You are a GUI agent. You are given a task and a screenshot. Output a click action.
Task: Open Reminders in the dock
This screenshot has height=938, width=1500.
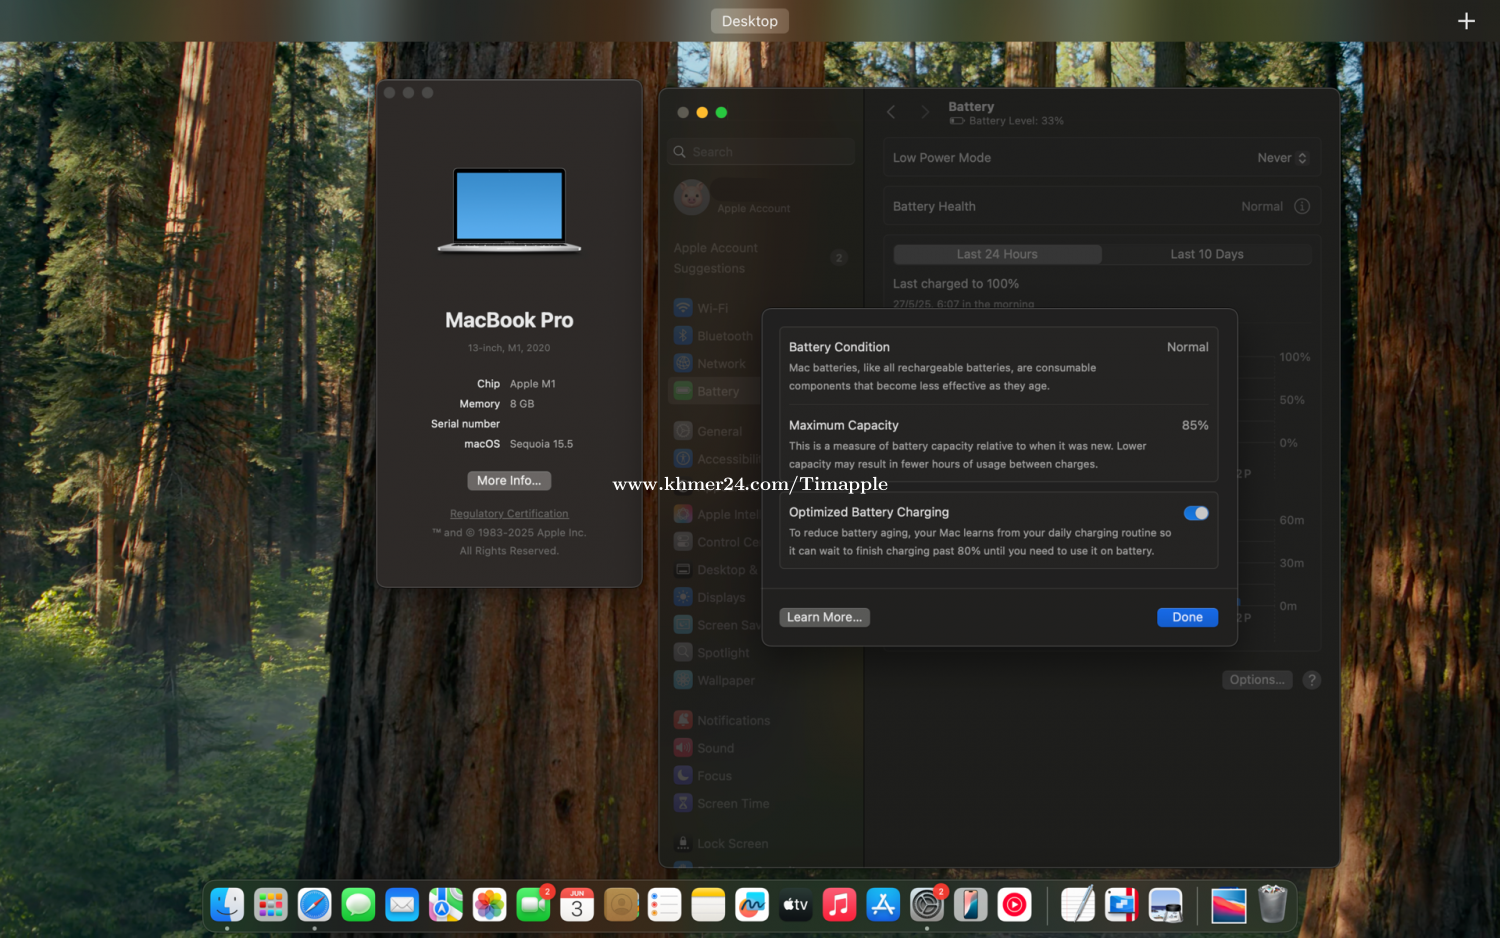(x=664, y=905)
